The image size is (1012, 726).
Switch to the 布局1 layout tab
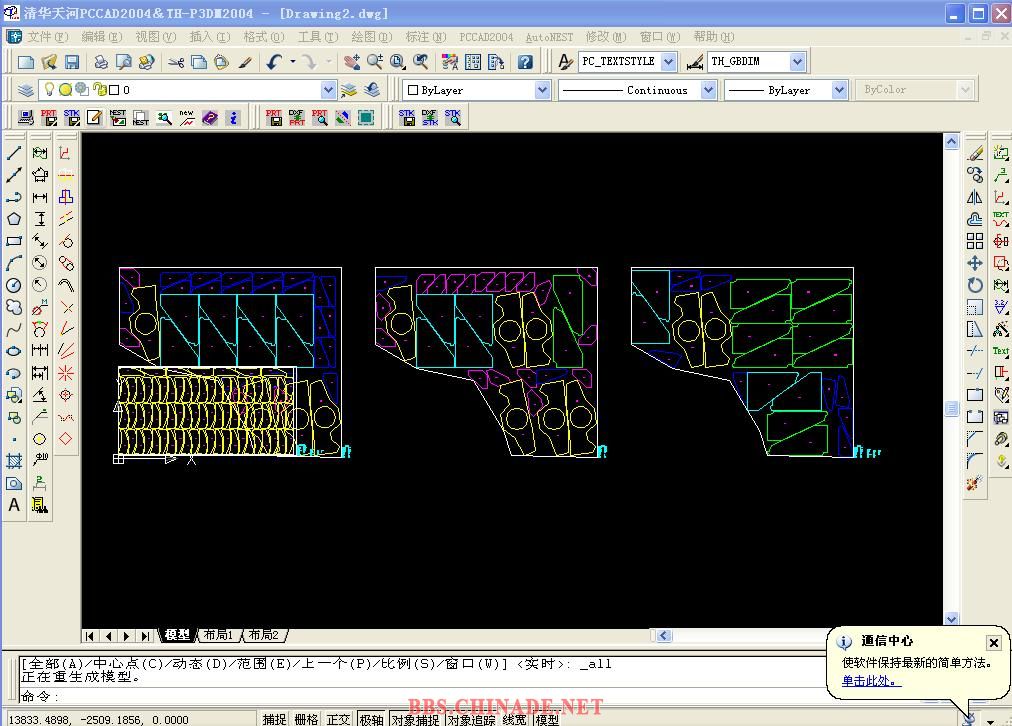(217, 635)
